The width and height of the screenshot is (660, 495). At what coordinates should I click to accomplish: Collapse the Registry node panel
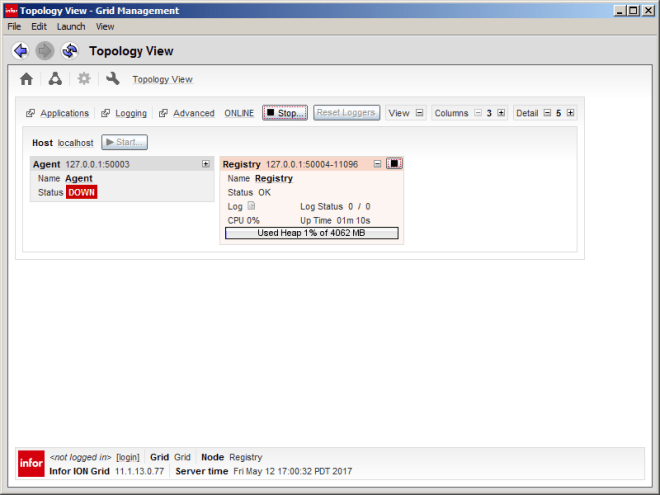point(377,164)
